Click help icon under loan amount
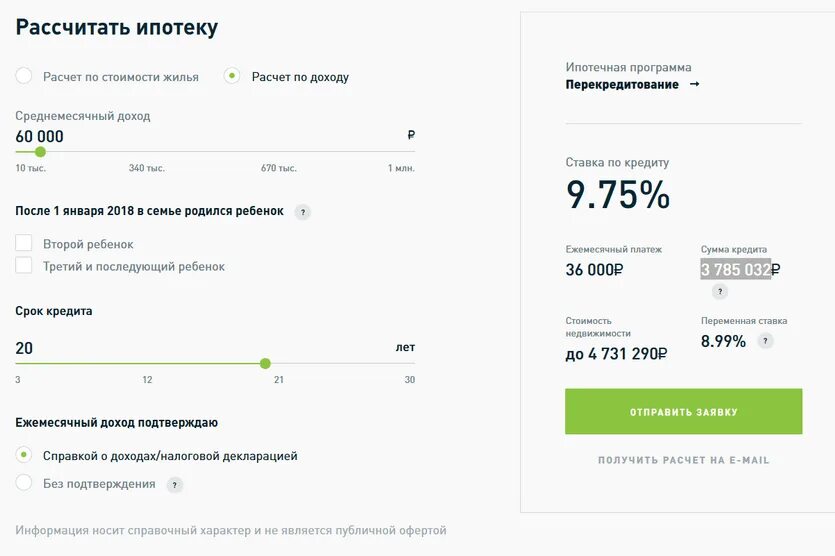This screenshot has height=556, width=835. [719, 292]
